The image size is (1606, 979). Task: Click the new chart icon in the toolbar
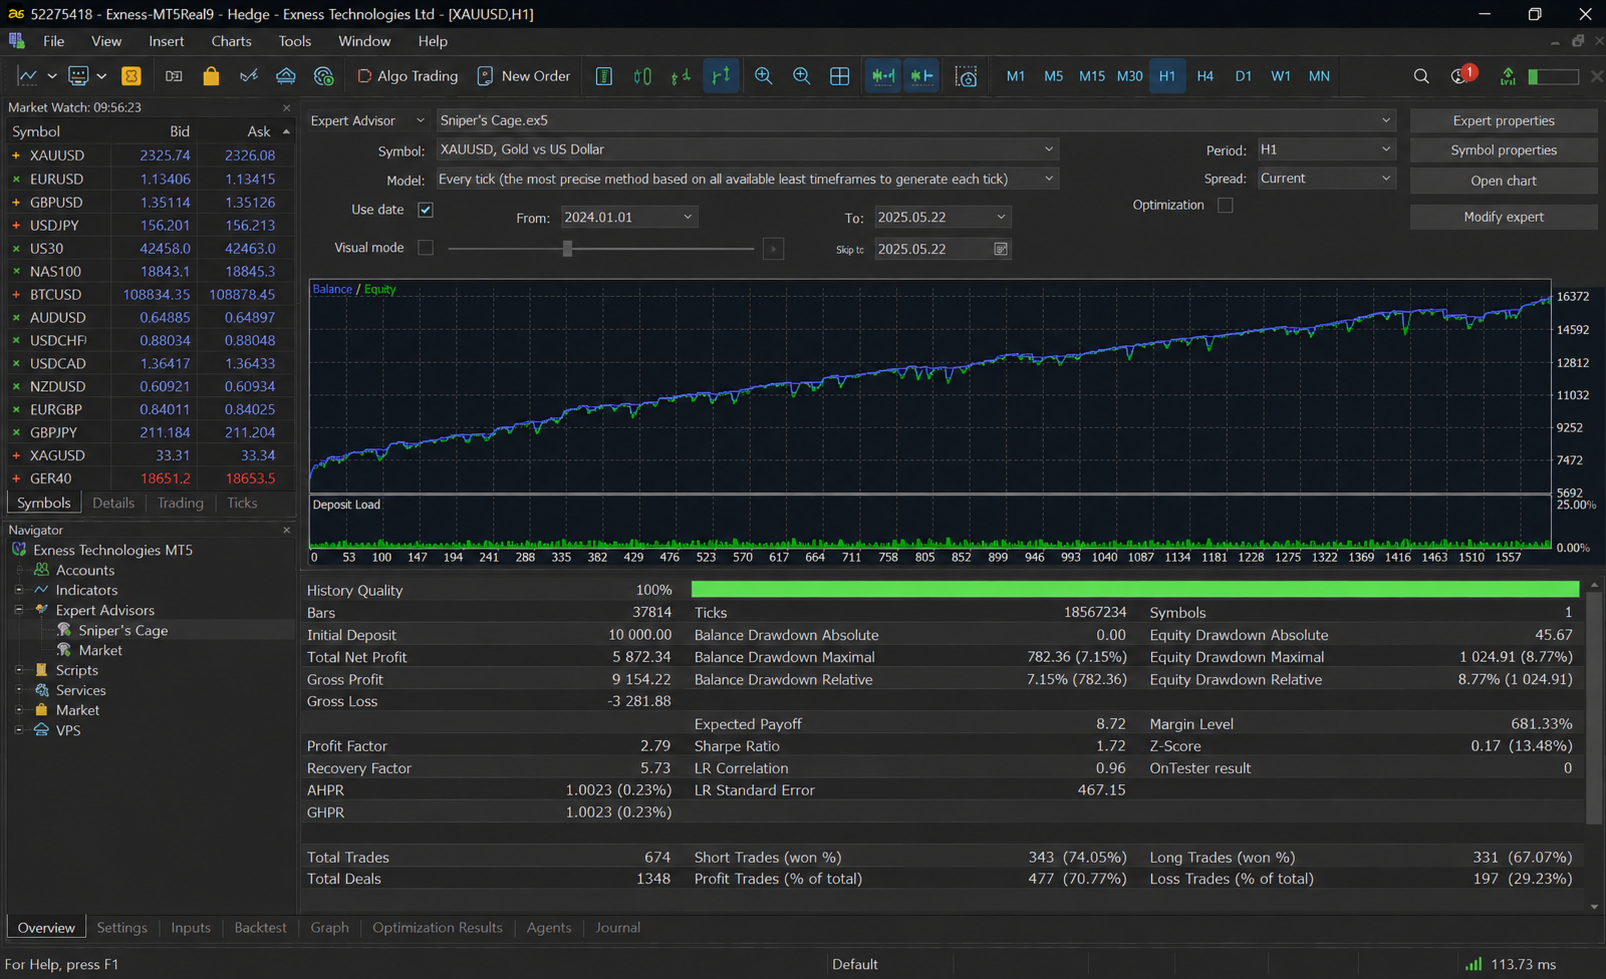click(x=28, y=76)
